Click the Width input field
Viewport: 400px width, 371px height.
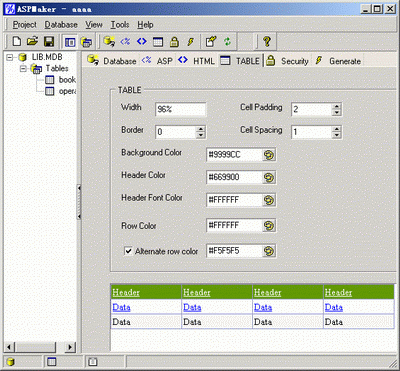(x=180, y=109)
